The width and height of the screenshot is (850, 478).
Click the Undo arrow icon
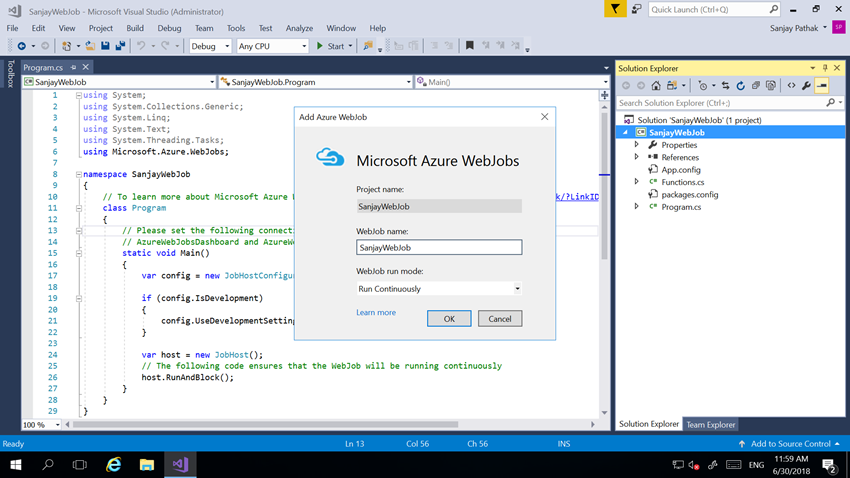[141, 46]
